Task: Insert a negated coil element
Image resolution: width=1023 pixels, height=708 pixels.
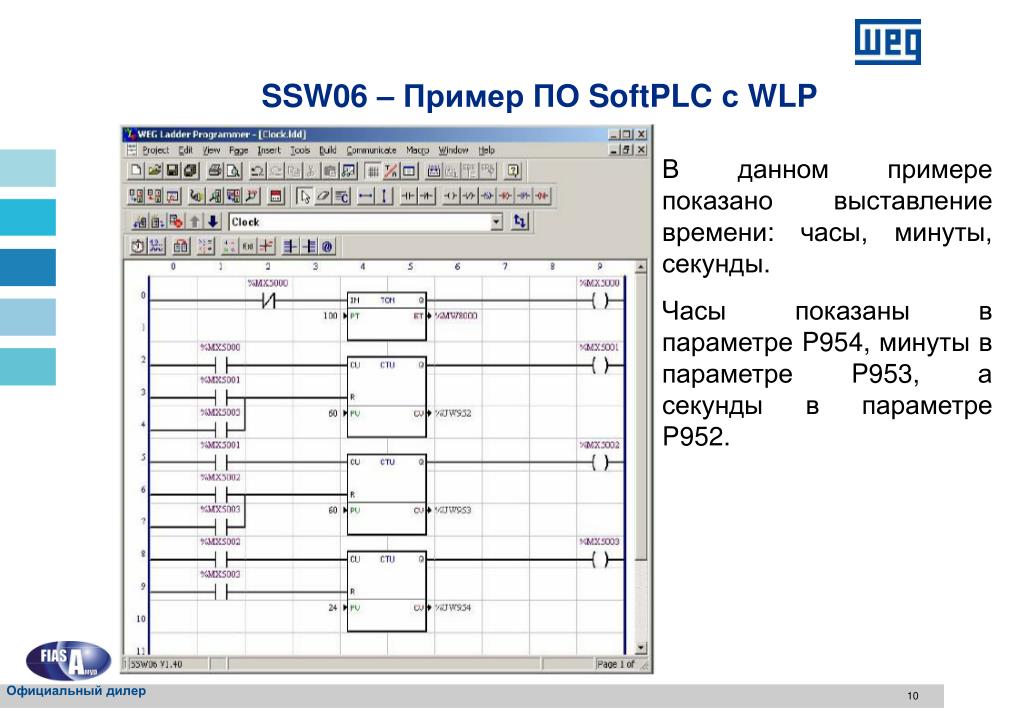Action: (x=468, y=196)
